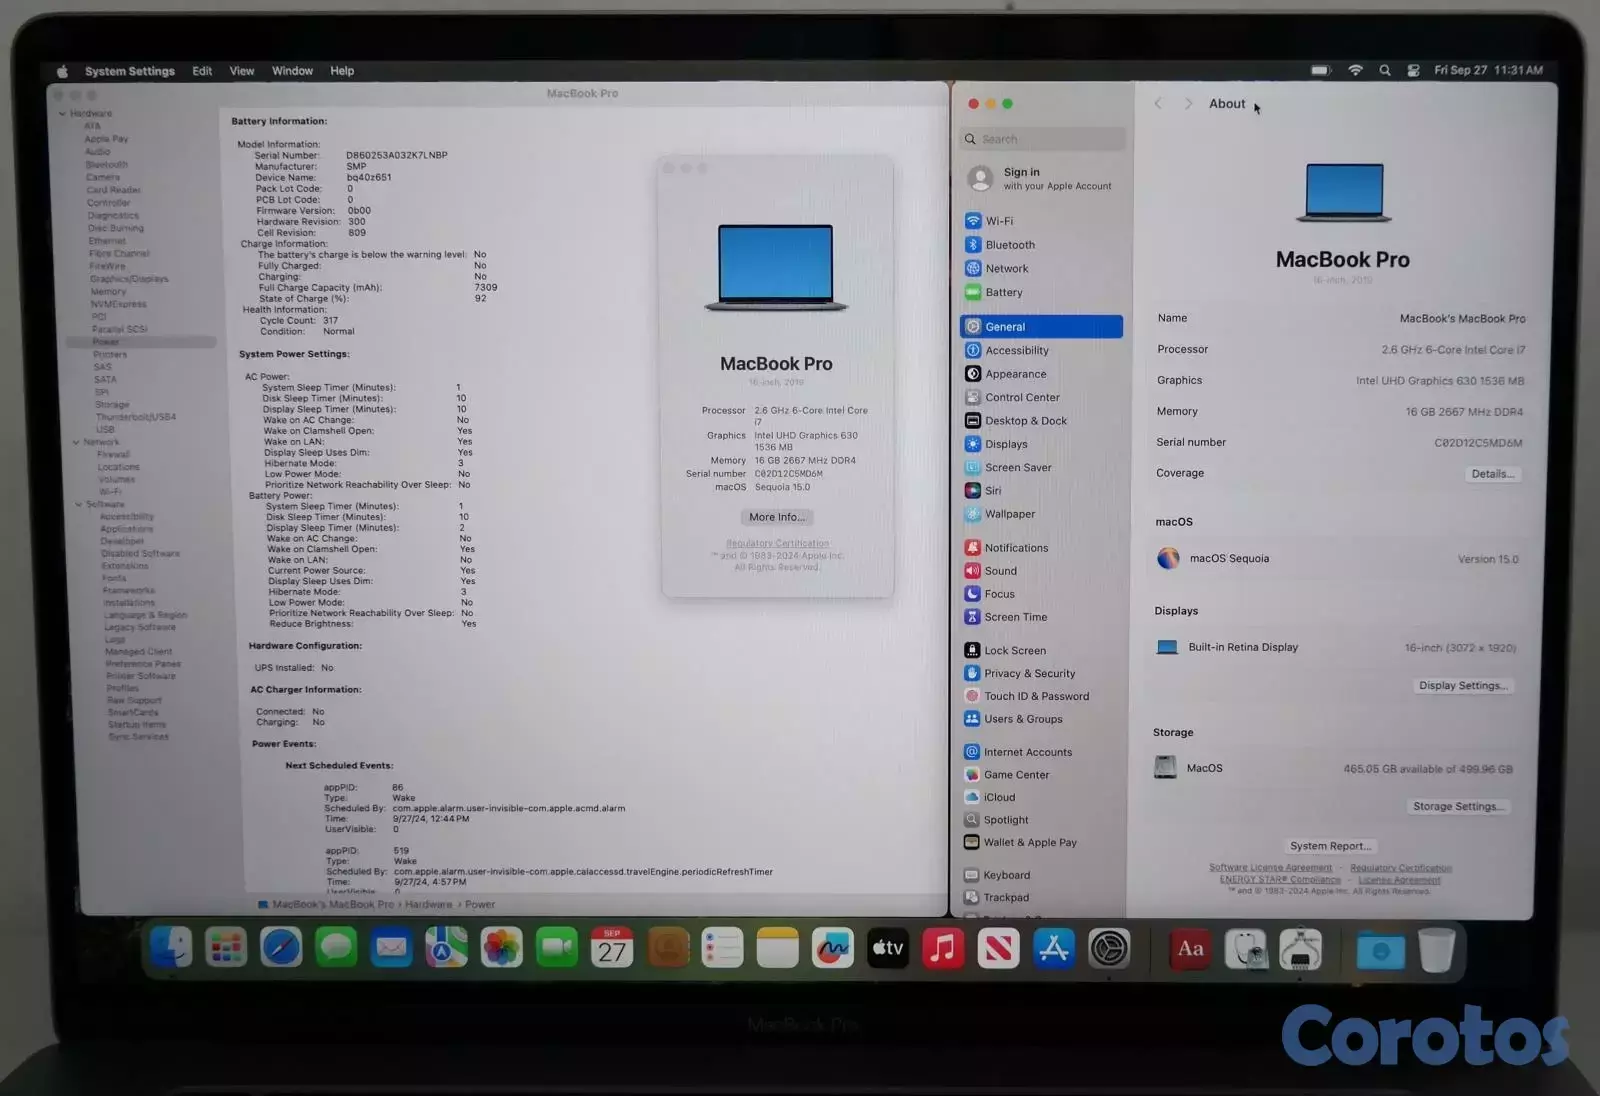1600x1096 pixels.
Task: Collapse the Network tree group
Action: tap(76, 442)
